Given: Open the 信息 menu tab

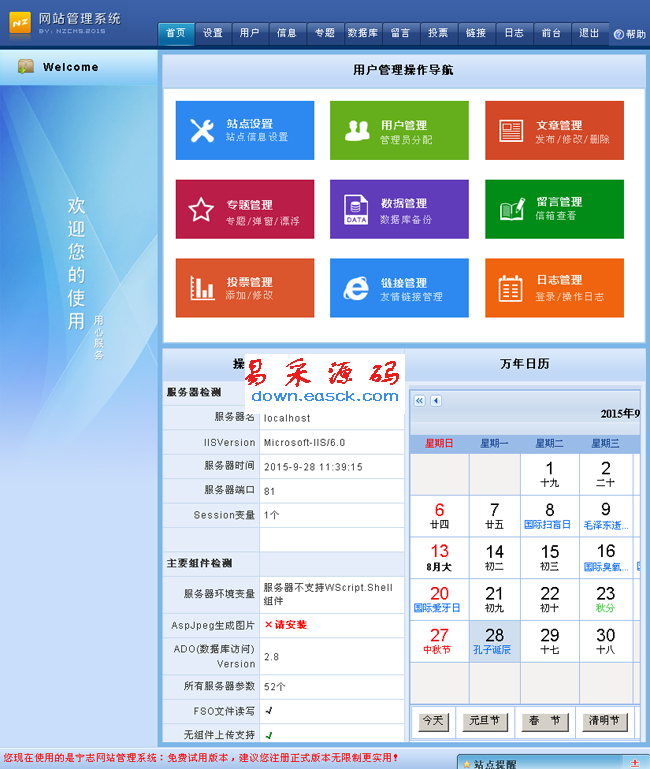Looking at the screenshot, I should [287, 33].
